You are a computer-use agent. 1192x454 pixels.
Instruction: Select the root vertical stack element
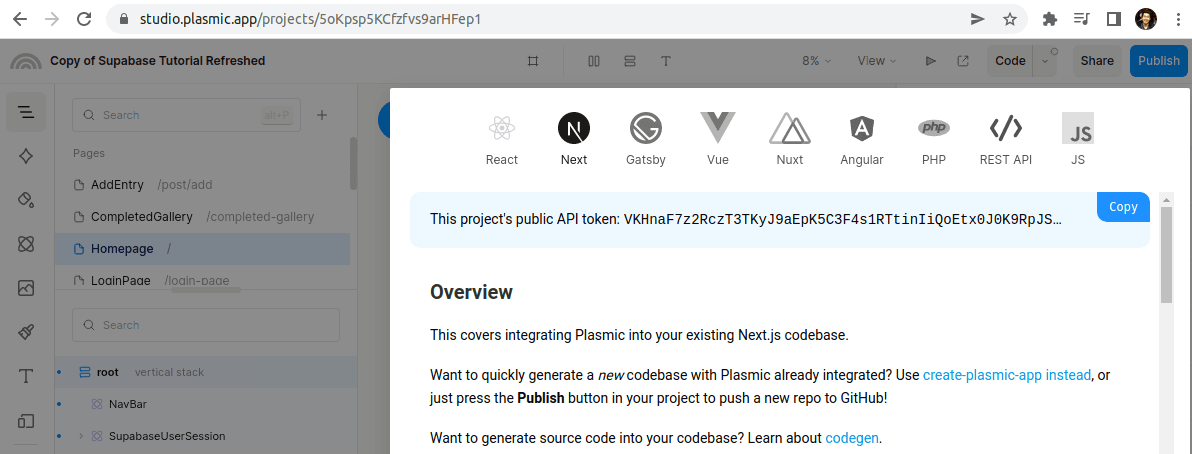click(205, 372)
